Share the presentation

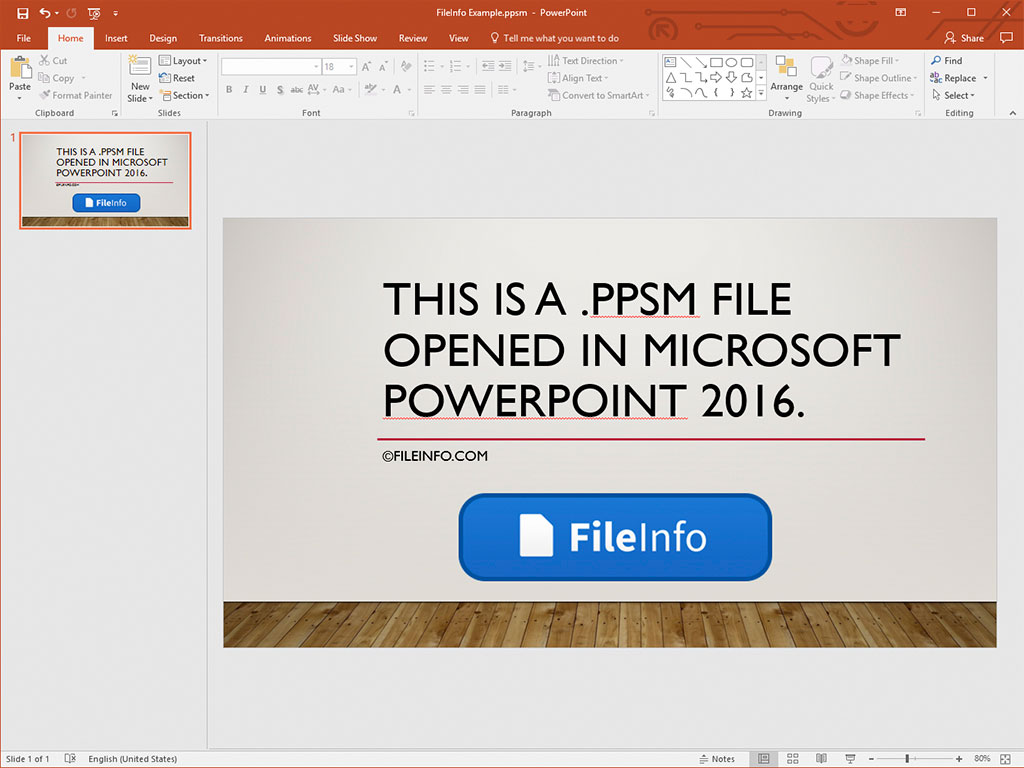[964, 38]
